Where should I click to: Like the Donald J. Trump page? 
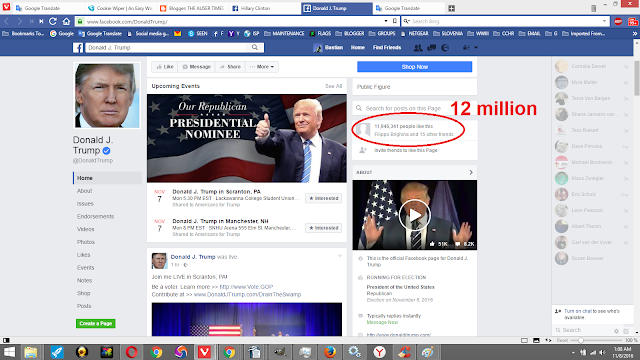point(165,67)
